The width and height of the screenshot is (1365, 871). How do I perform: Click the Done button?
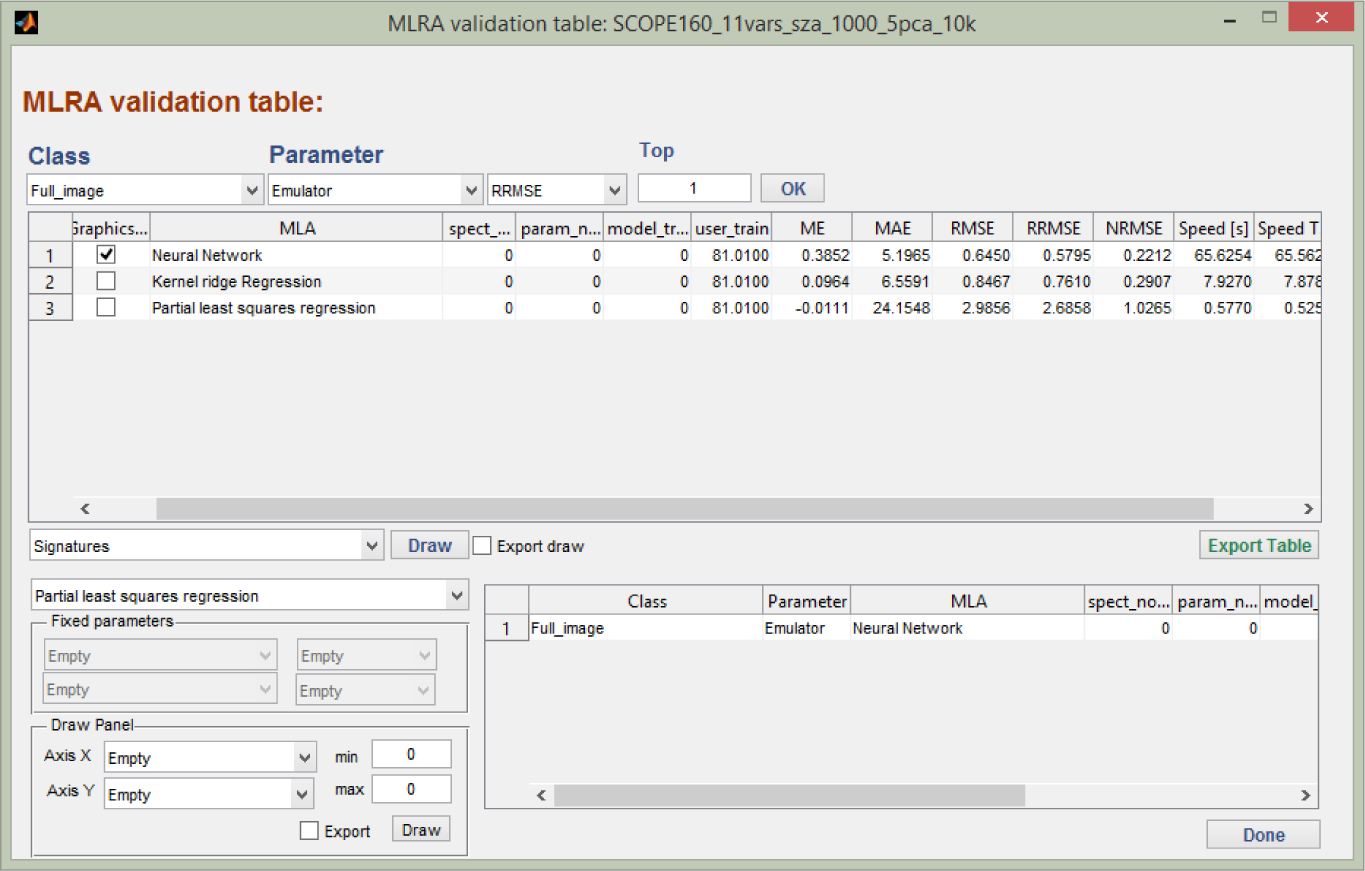[x=1263, y=835]
